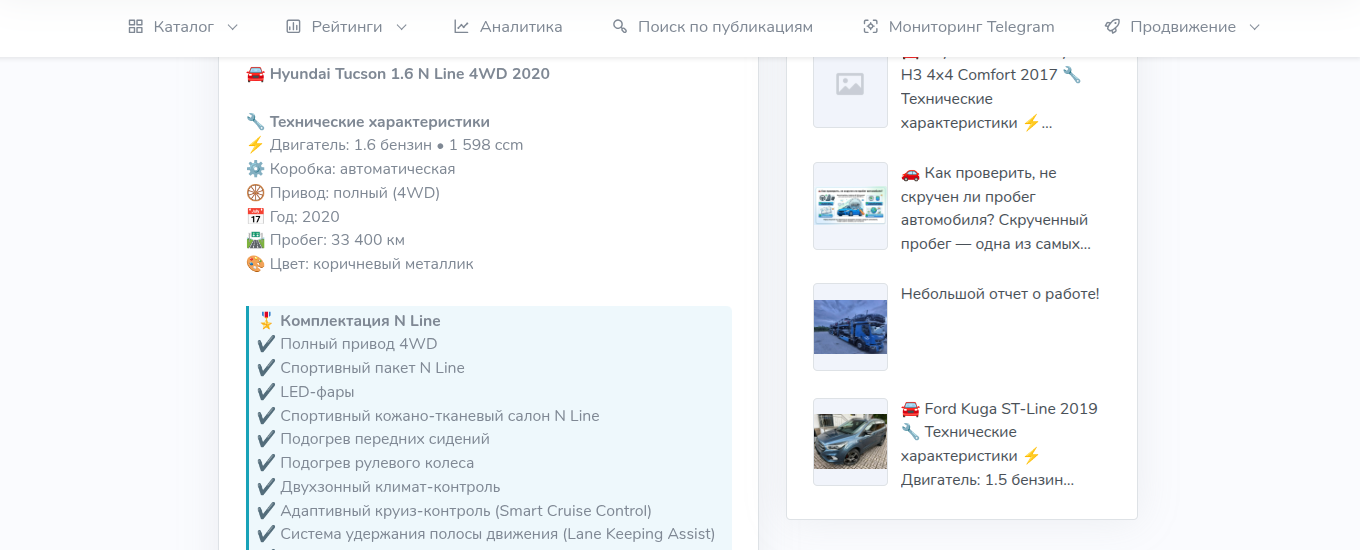Click the Коробка: автоматическая line
Viewport: 1360px width, 550px height.
[x=351, y=169]
